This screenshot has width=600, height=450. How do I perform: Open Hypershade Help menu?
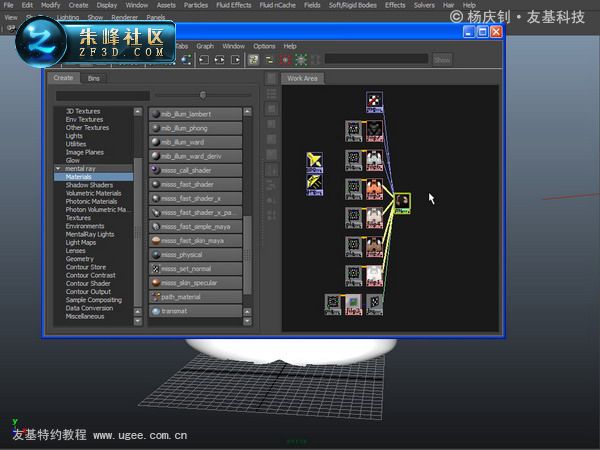click(290, 46)
